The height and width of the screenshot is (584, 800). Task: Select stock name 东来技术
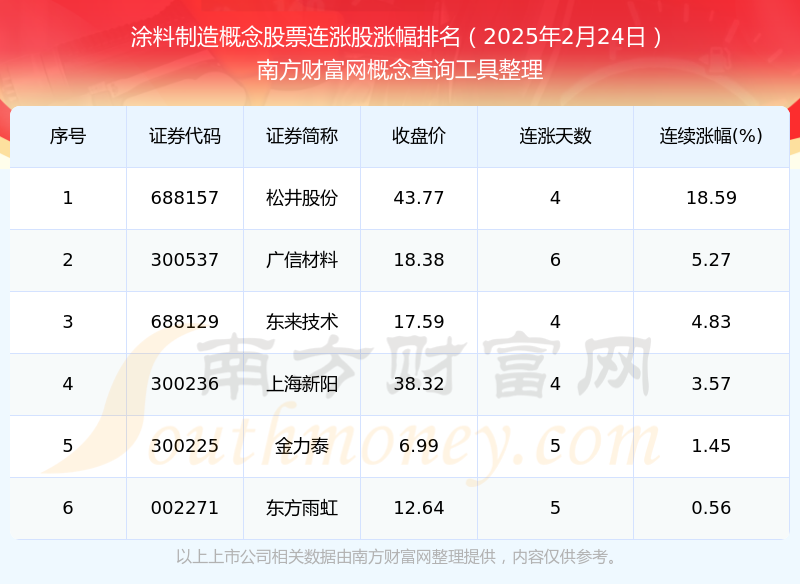pyautogui.click(x=302, y=322)
